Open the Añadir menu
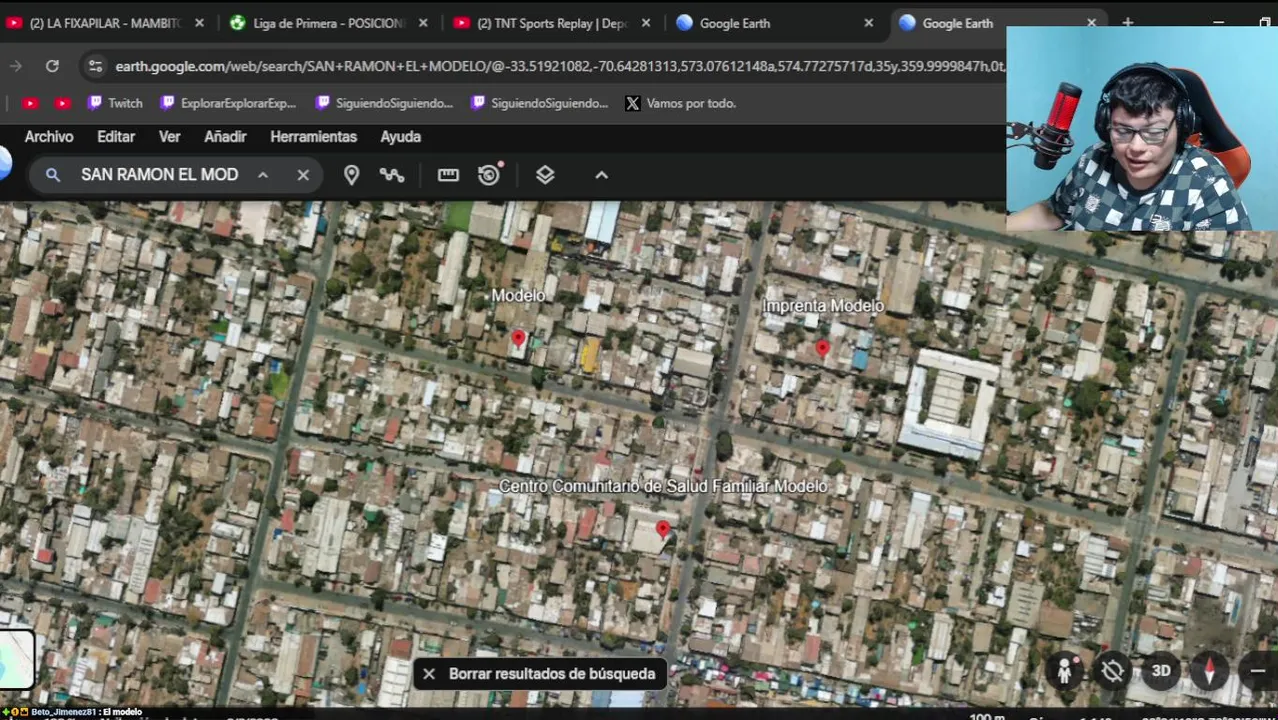Screen dimensions: 1278x720 tap(225, 136)
